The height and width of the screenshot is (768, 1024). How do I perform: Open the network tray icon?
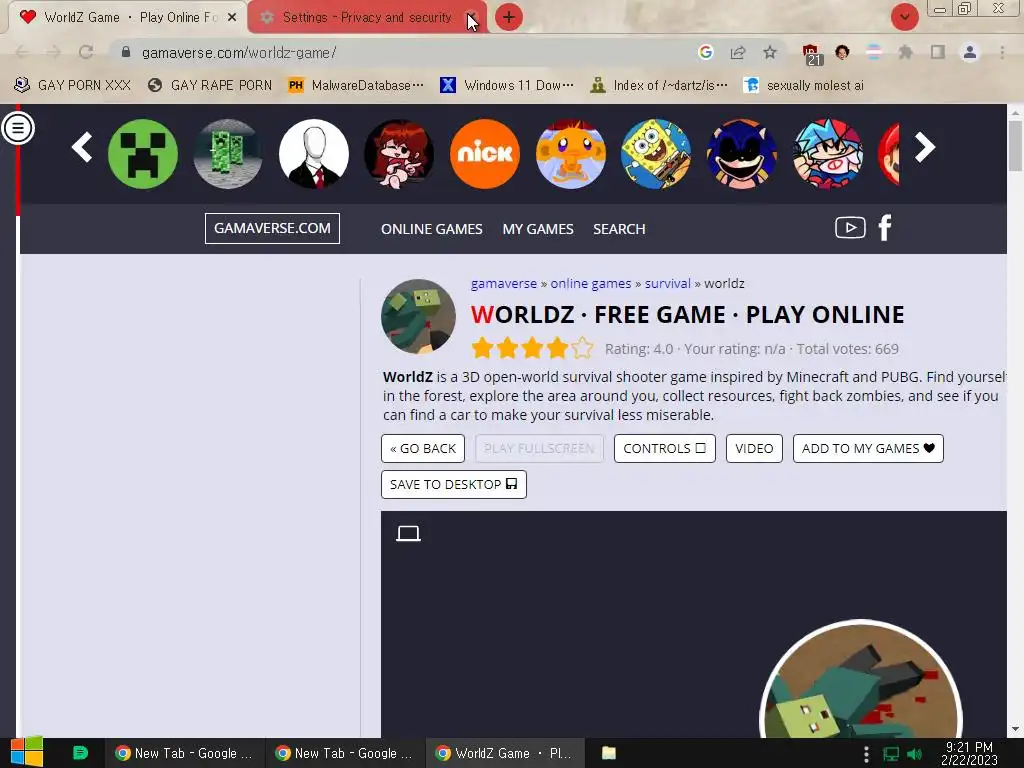[891, 754]
